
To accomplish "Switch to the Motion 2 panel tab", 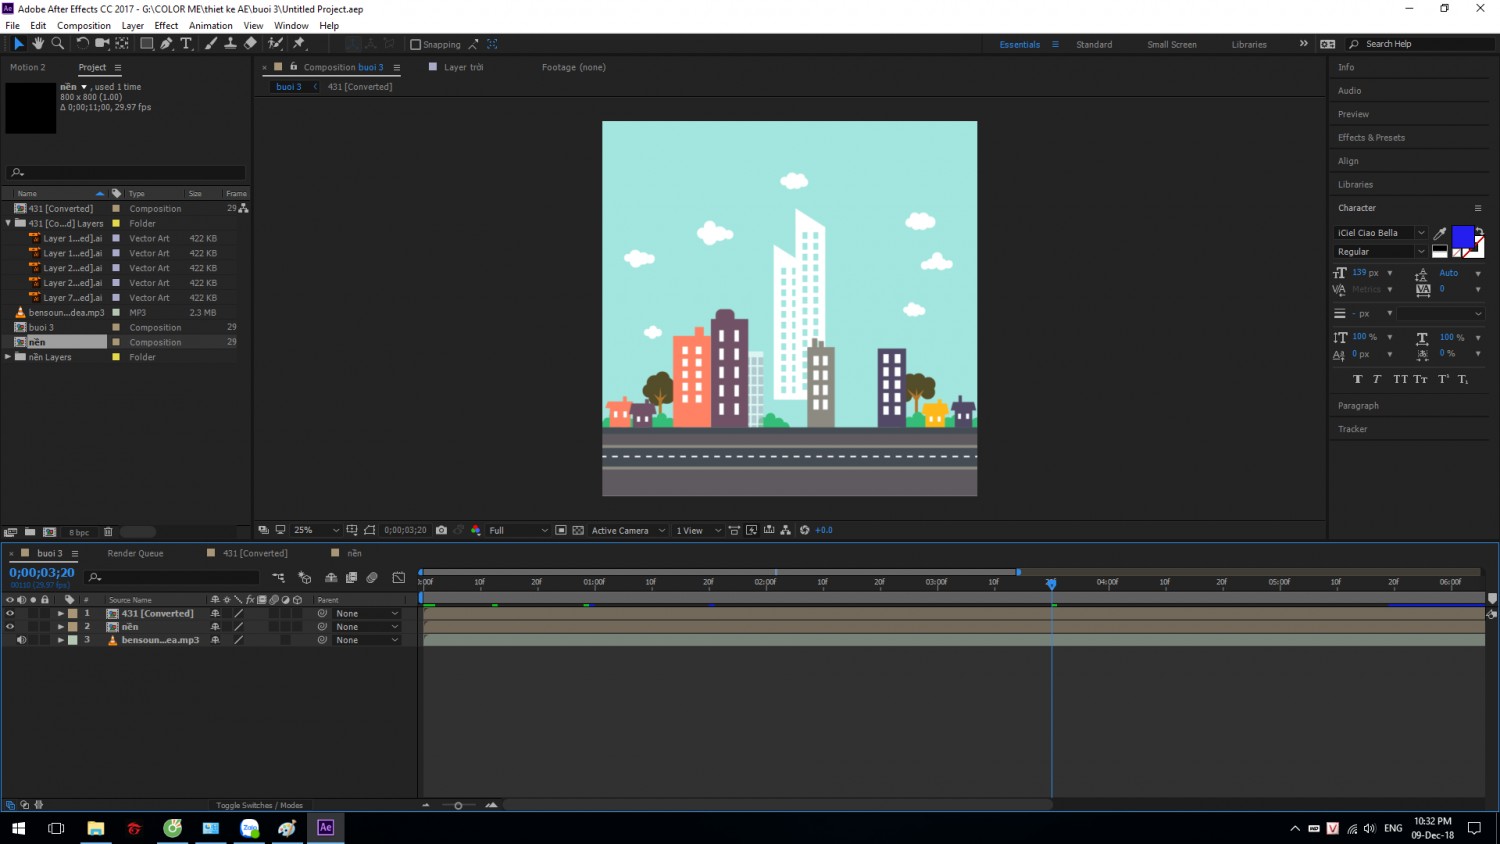I will point(28,67).
